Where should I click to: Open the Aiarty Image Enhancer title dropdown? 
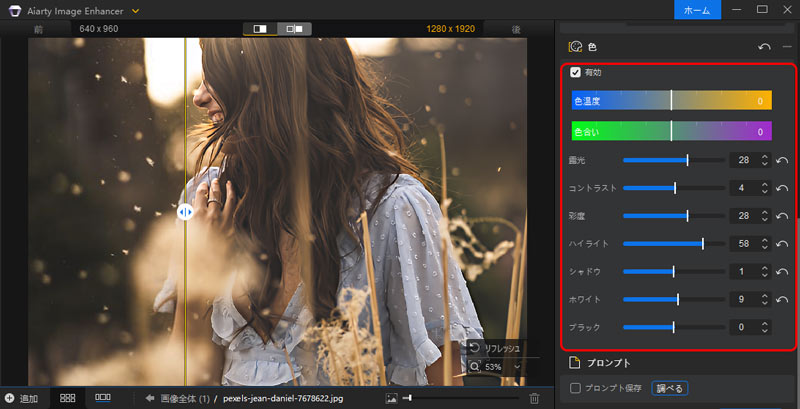[135, 10]
